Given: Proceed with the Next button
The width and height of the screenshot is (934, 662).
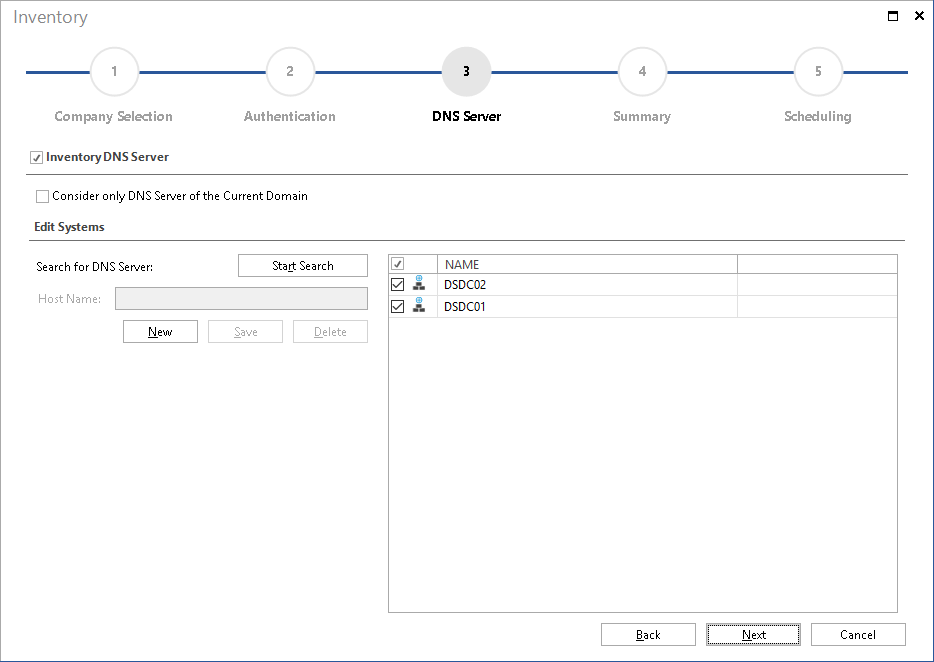Looking at the screenshot, I should tap(754, 635).
